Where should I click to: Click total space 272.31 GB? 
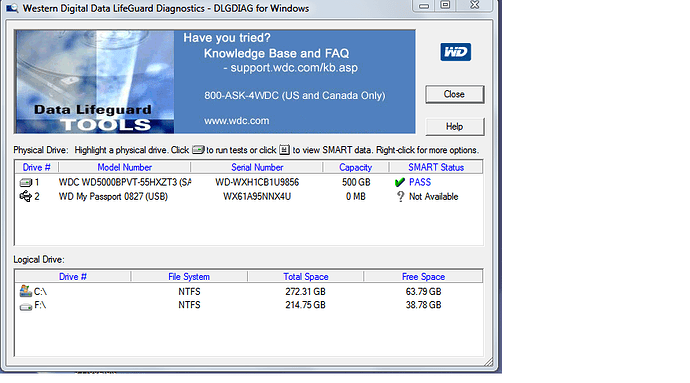point(305,291)
